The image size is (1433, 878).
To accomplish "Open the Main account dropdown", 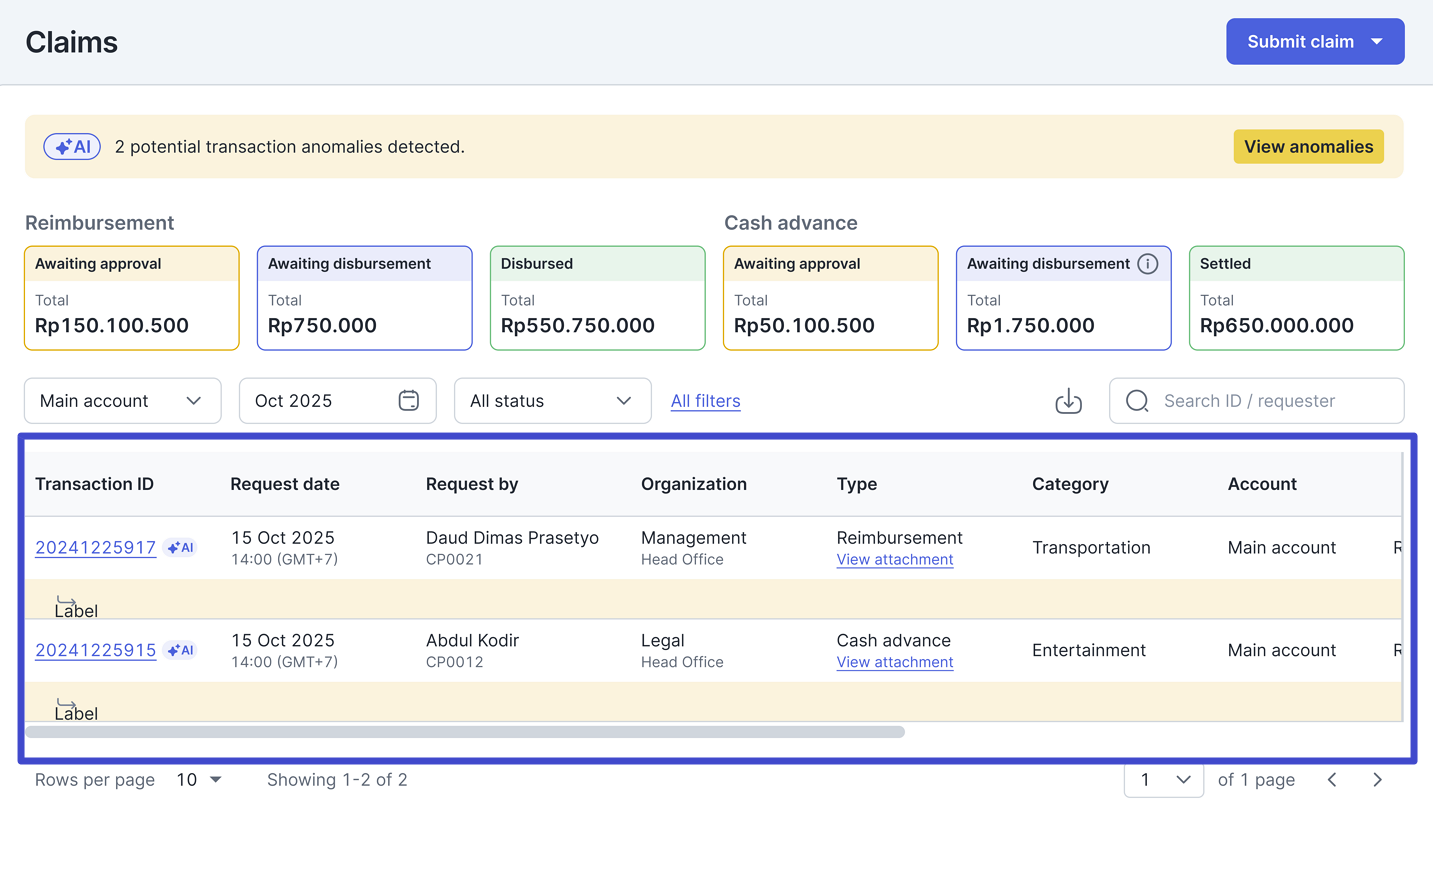I will 122,401.
